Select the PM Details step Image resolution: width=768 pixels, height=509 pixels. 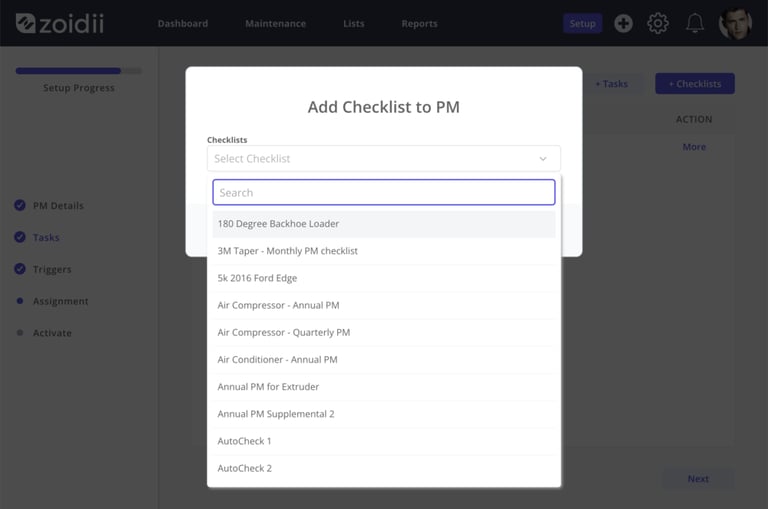58,206
